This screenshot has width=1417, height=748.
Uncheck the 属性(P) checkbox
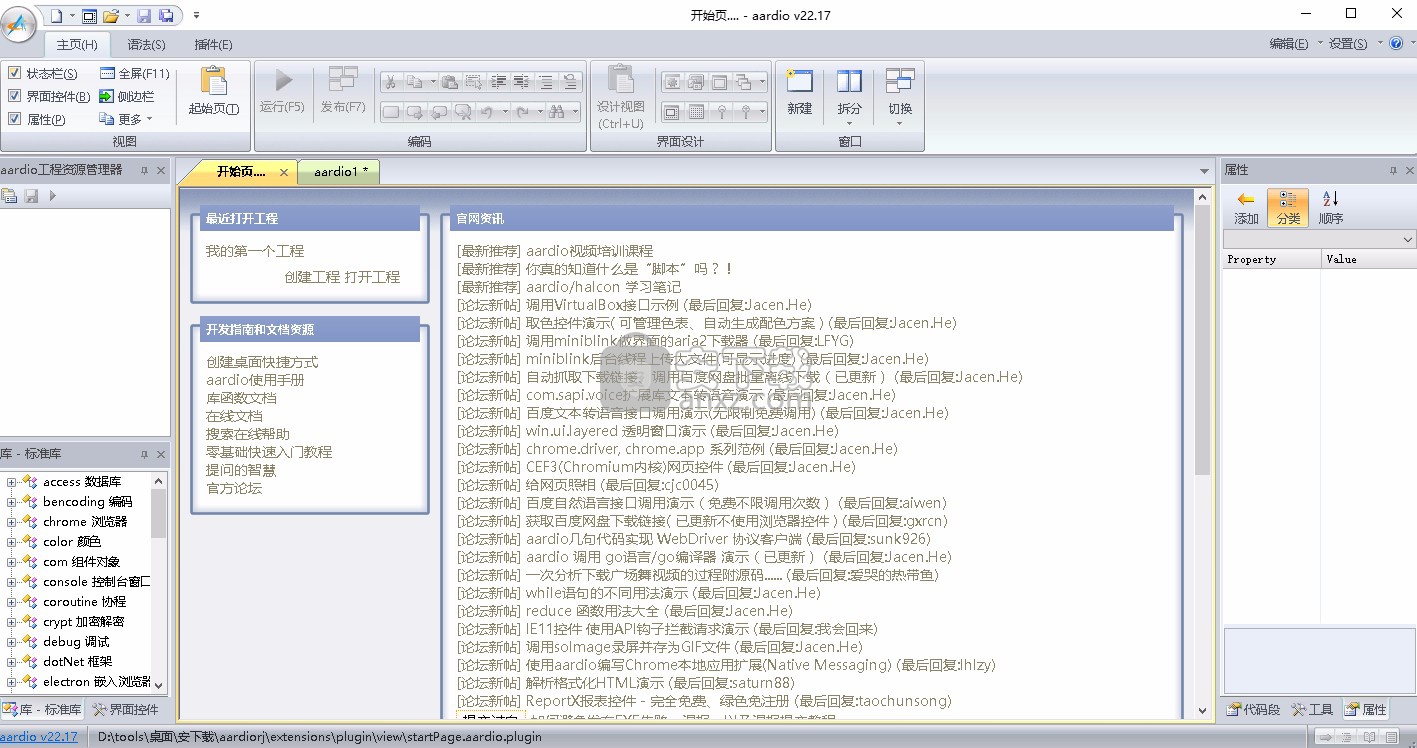pos(14,119)
